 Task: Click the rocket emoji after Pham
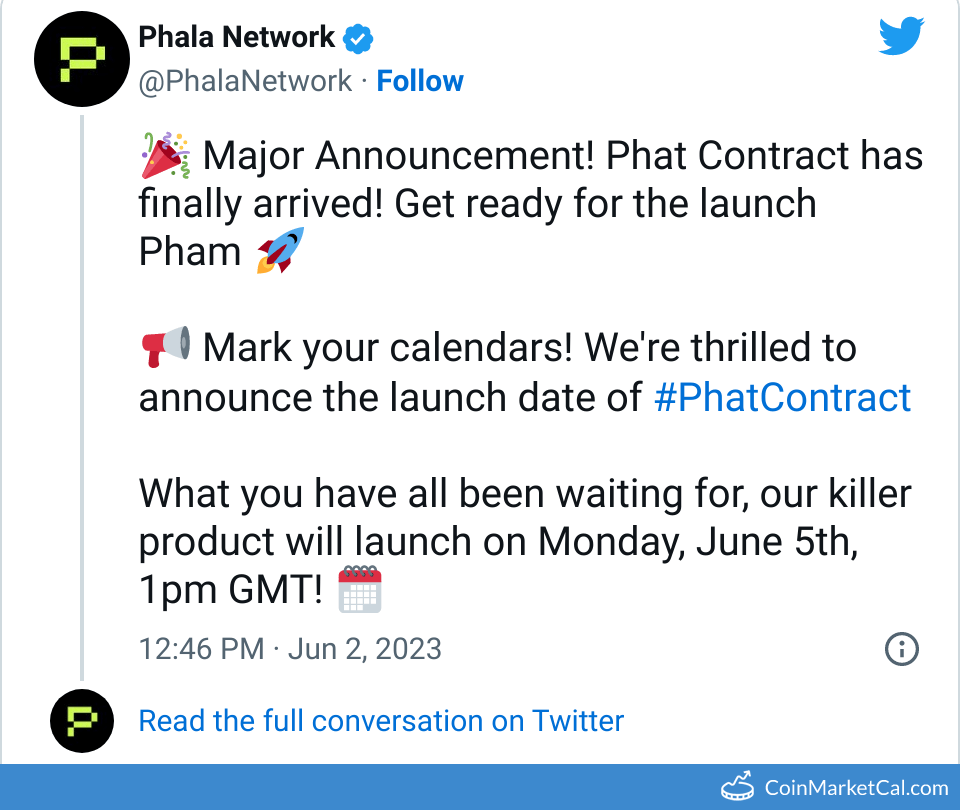click(279, 252)
